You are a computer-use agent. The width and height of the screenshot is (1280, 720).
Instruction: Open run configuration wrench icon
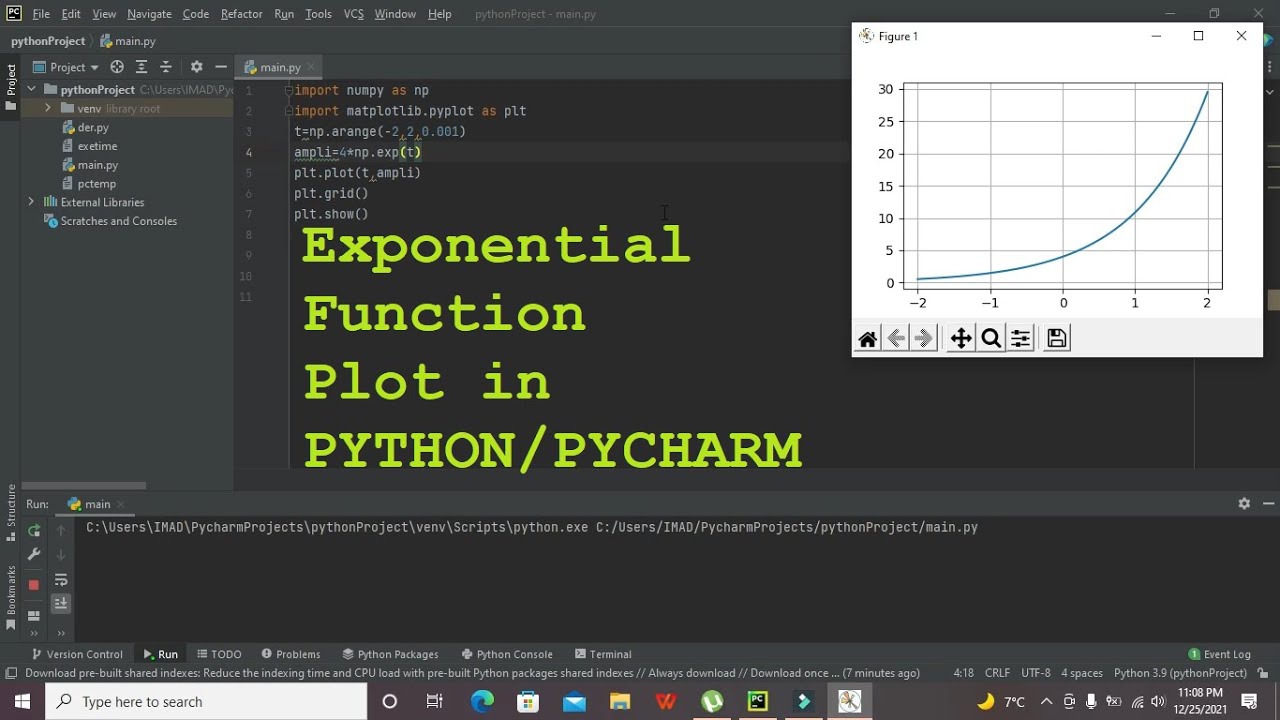(34, 555)
